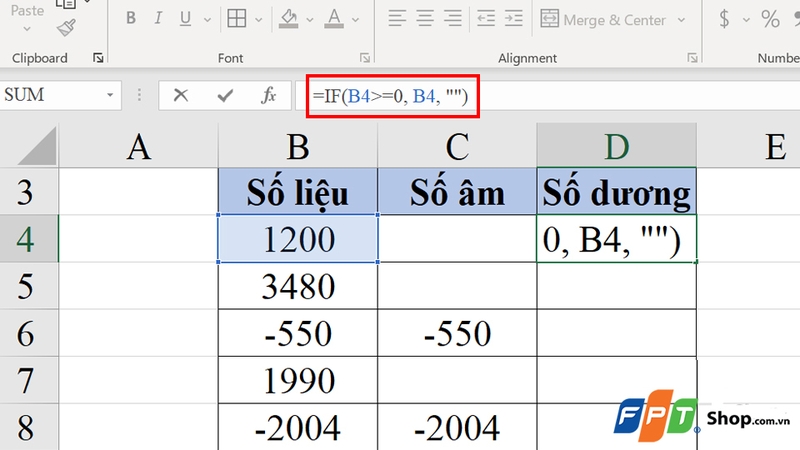Screen dimensions: 800x450
Task: Click empty cell C4
Action: [457, 239]
